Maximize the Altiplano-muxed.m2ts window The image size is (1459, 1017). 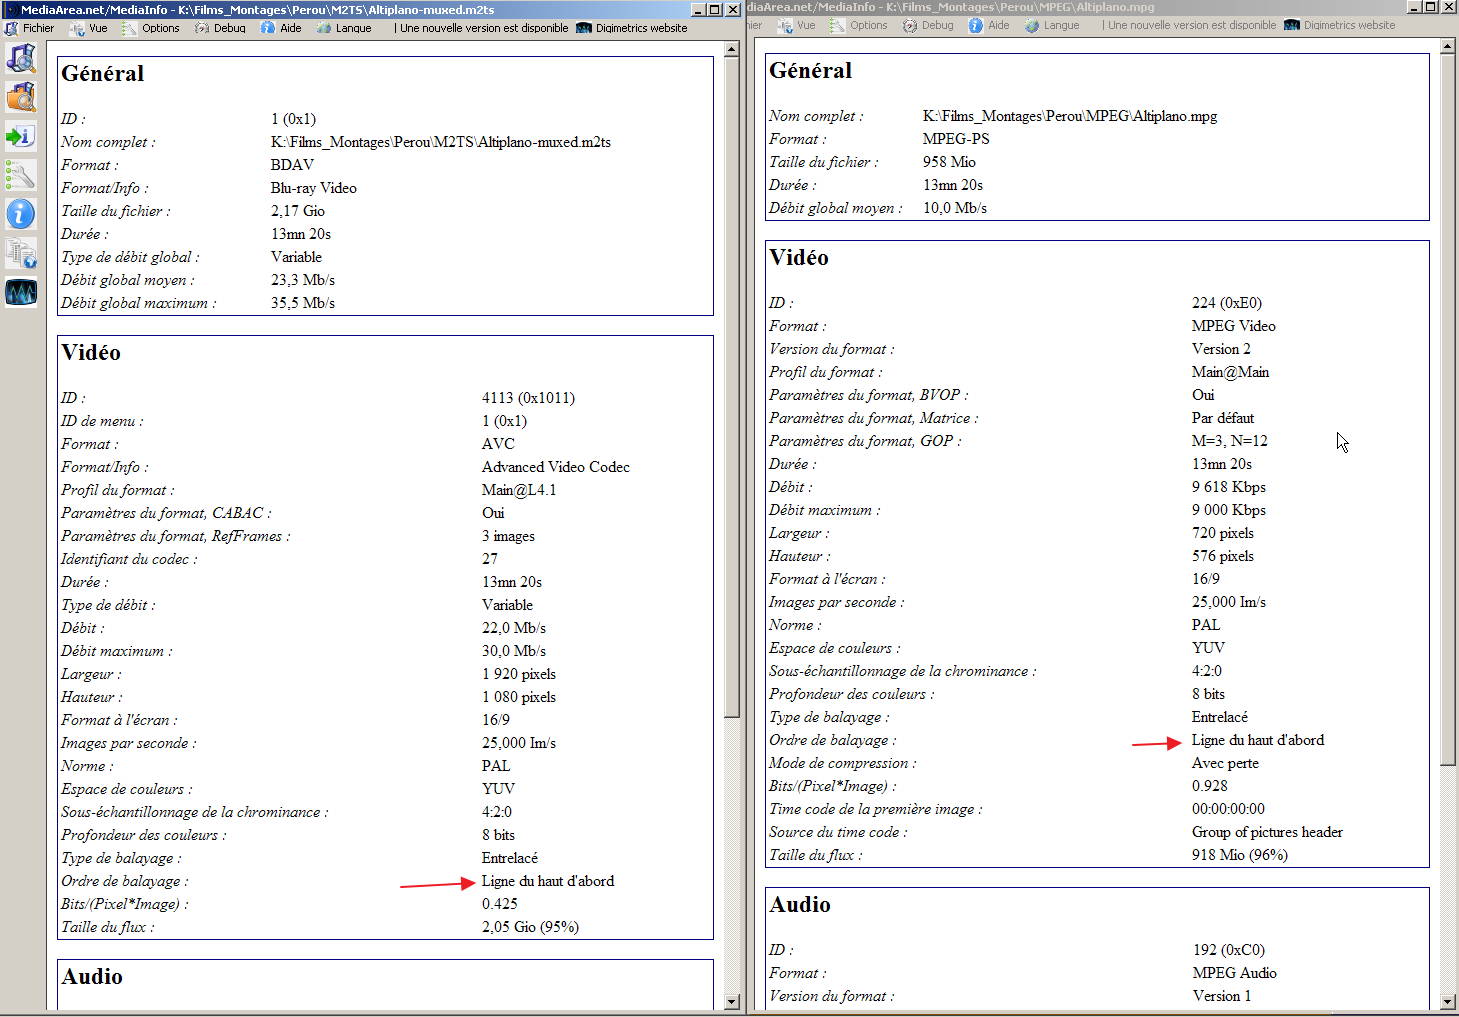coord(714,9)
